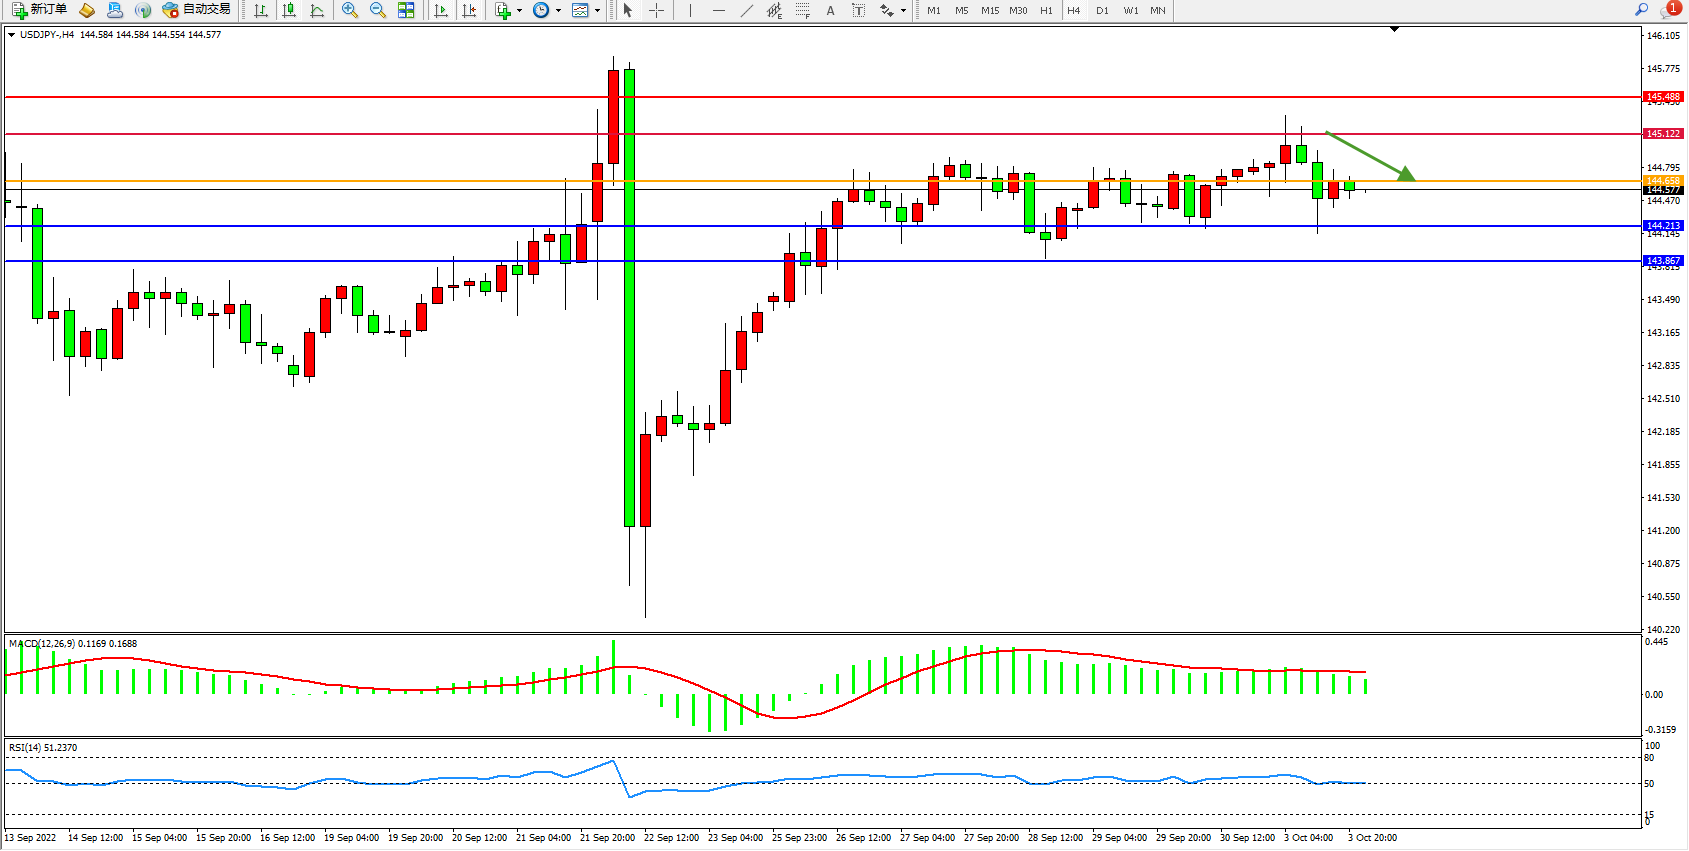The width and height of the screenshot is (1689, 851).
Task: Click the New Order (新订单) button
Action: point(40,10)
